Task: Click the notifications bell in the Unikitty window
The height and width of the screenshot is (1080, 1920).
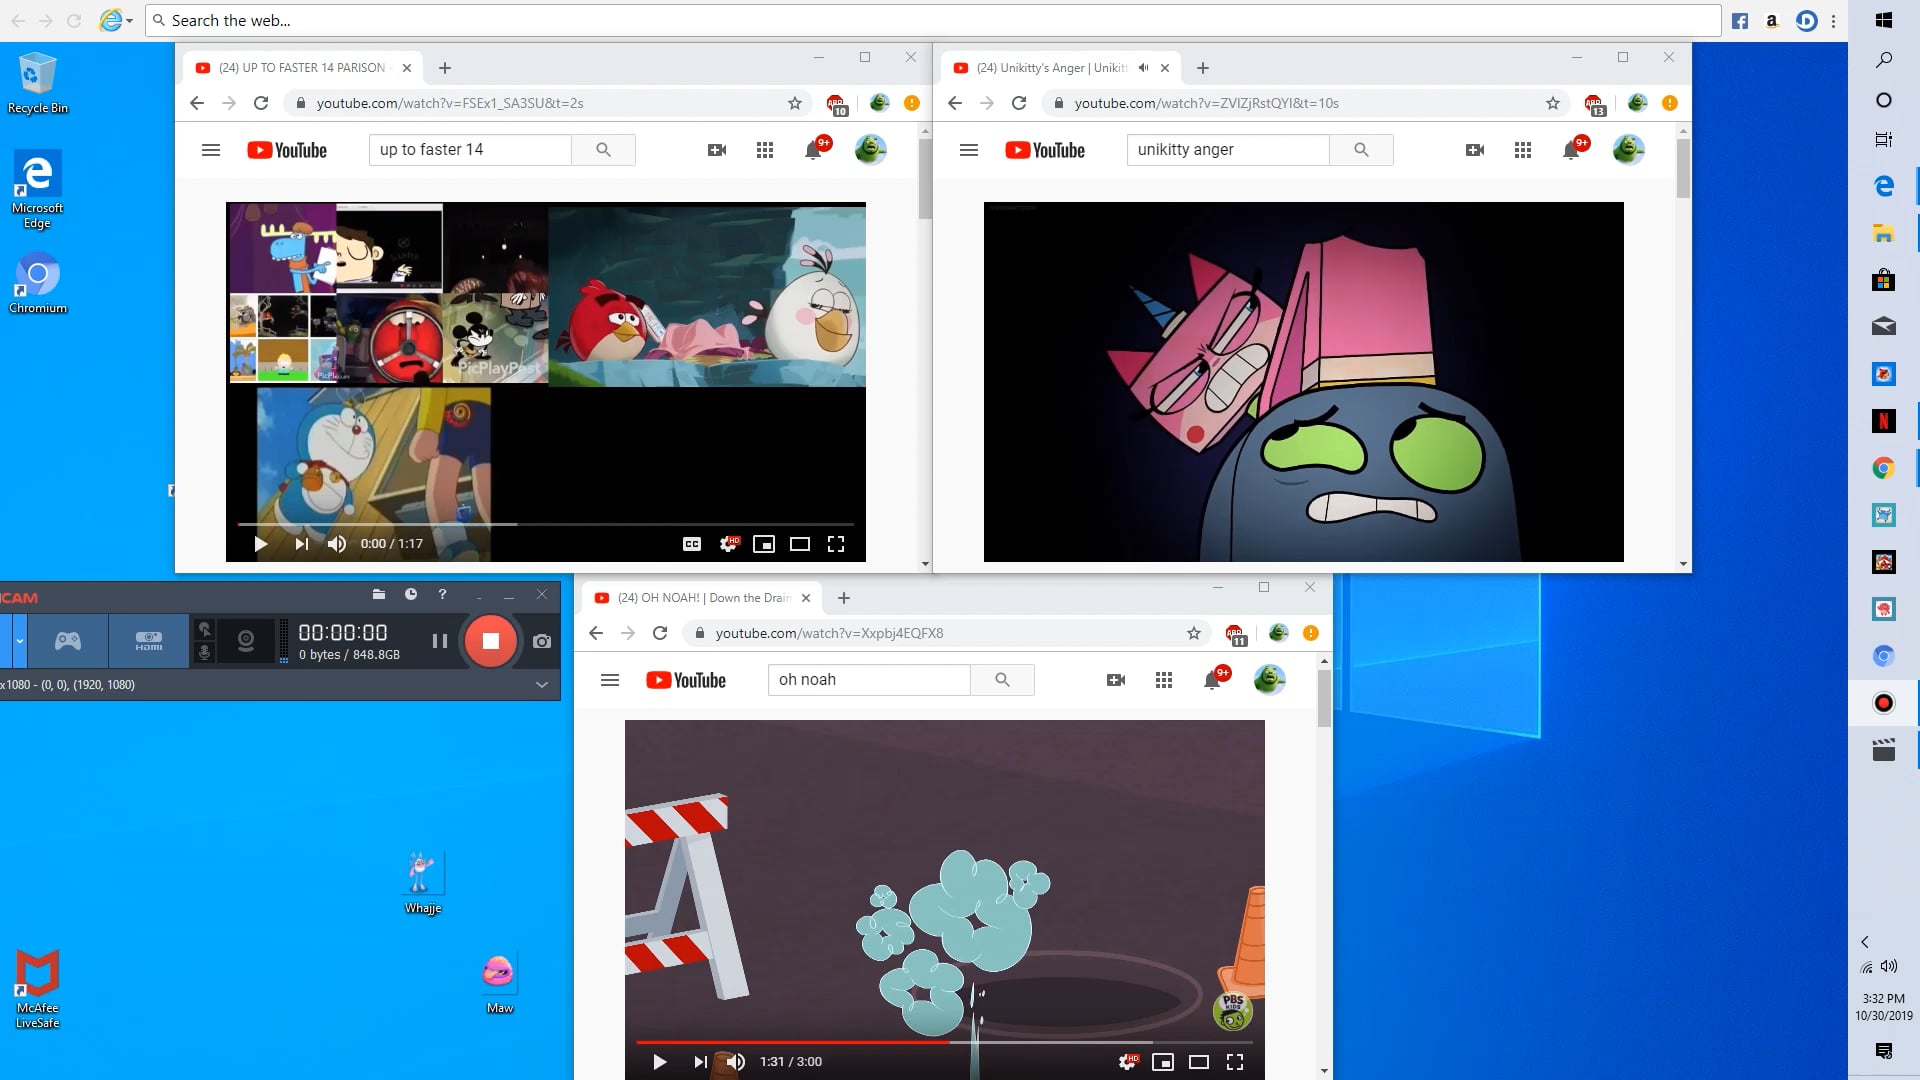Action: click(1571, 150)
